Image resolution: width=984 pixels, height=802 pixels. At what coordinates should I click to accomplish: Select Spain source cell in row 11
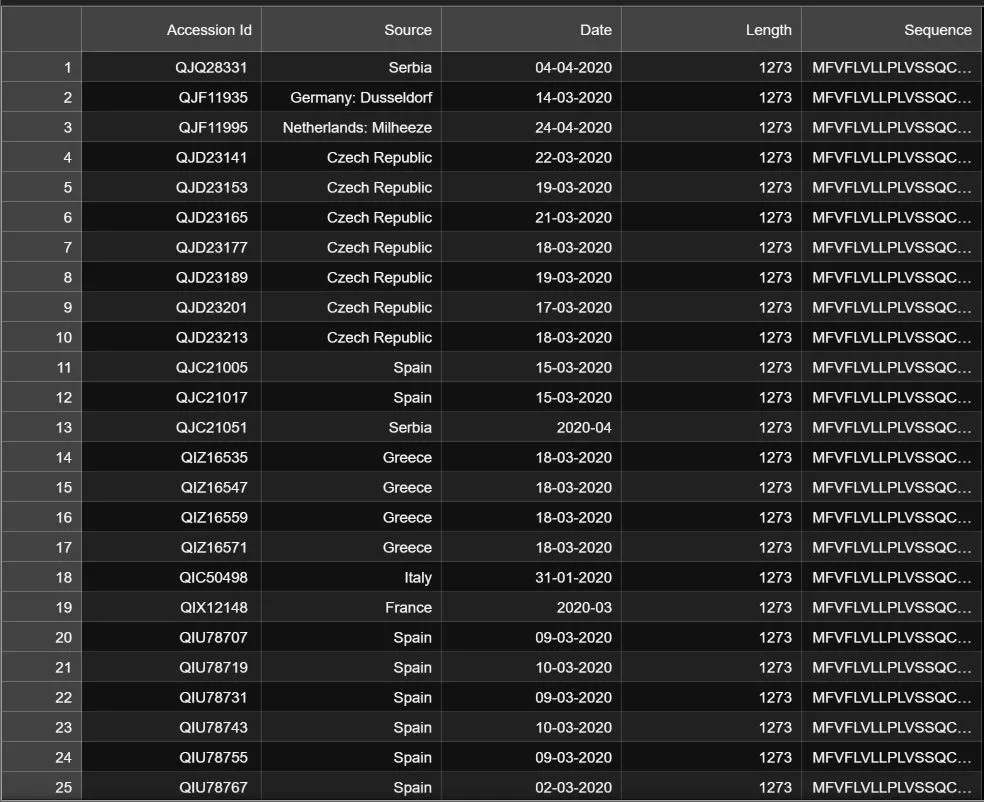(x=351, y=367)
